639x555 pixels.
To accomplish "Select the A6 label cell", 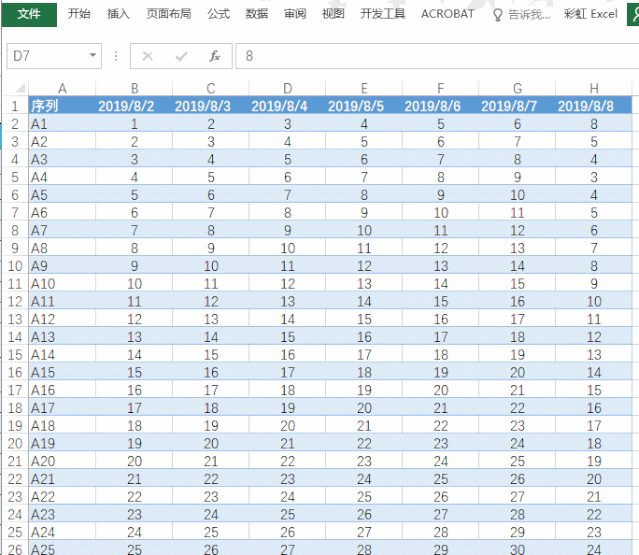I will pos(62,213).
